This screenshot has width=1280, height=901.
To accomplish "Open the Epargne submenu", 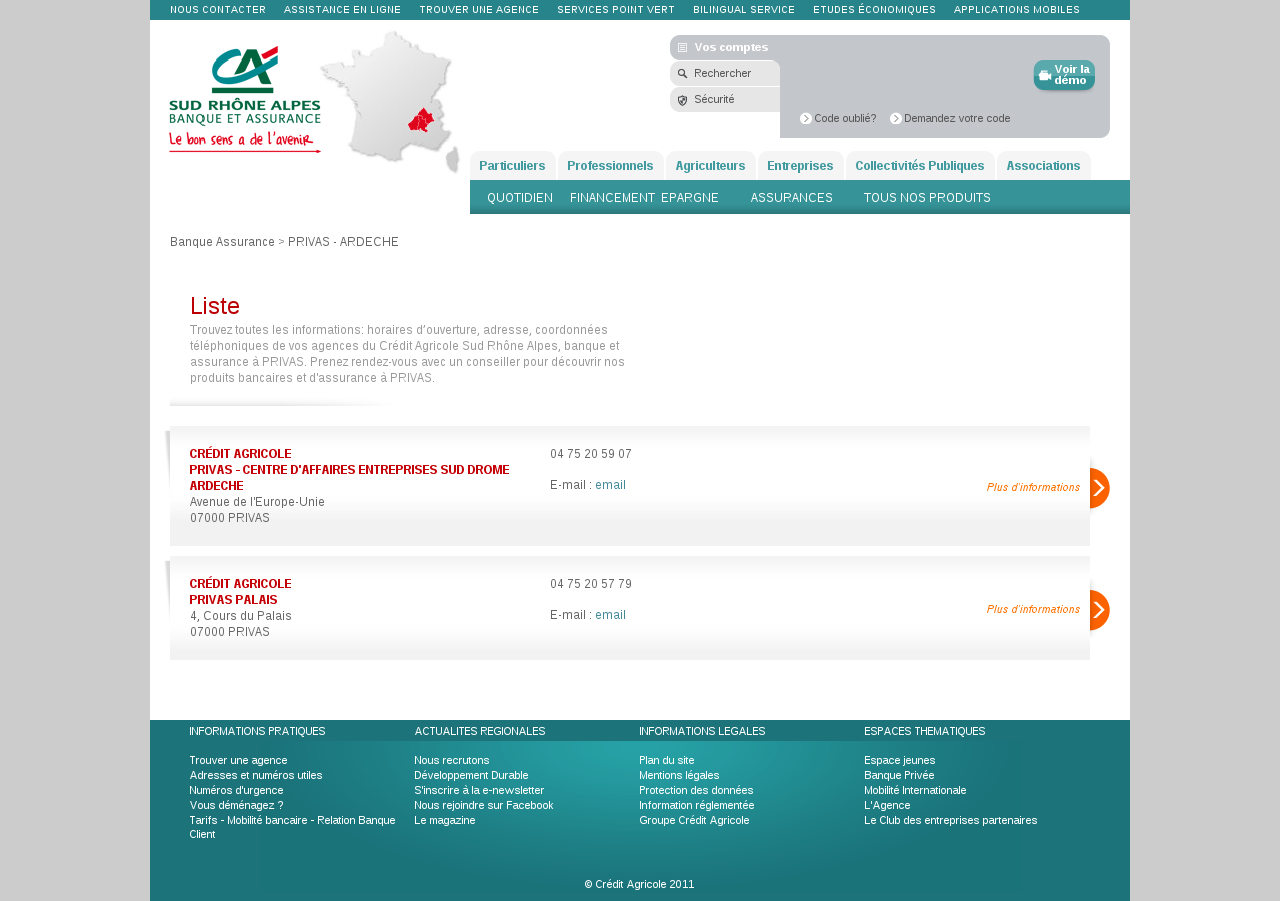I will (x=690, y=198).
